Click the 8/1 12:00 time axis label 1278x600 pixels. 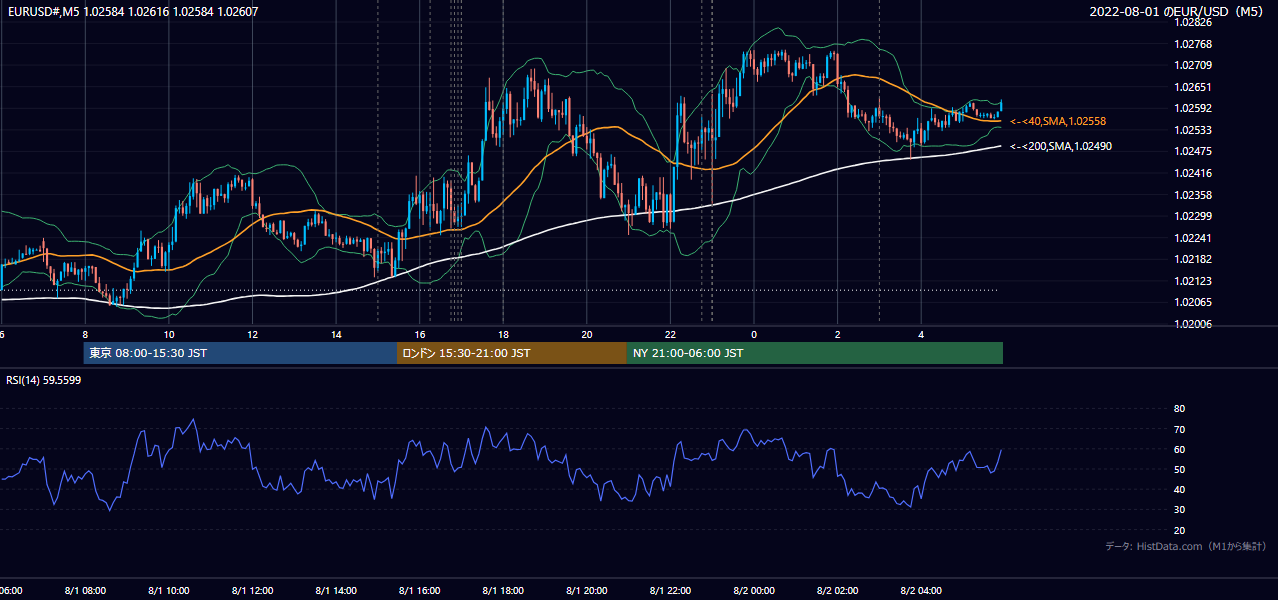point(252,591)
